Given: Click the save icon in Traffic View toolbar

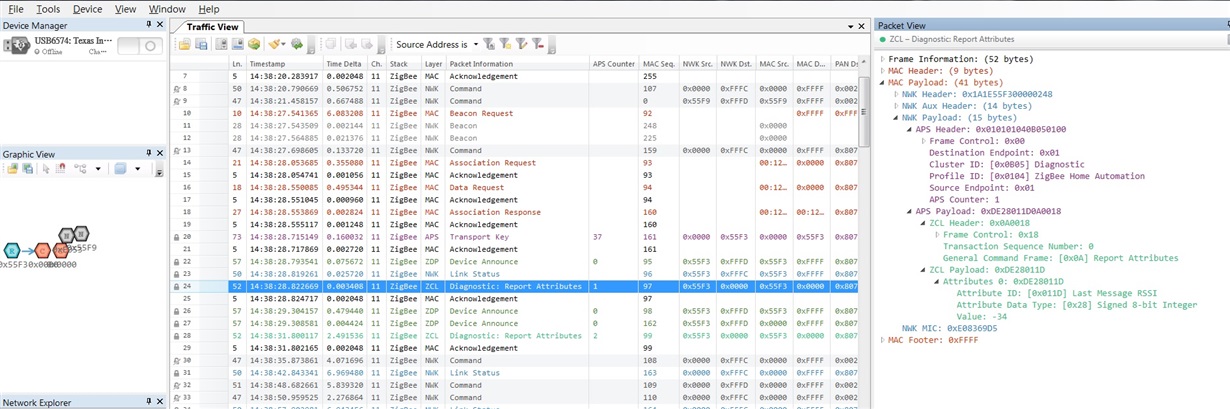Looking at the screenshot, I should click(201, 45).
